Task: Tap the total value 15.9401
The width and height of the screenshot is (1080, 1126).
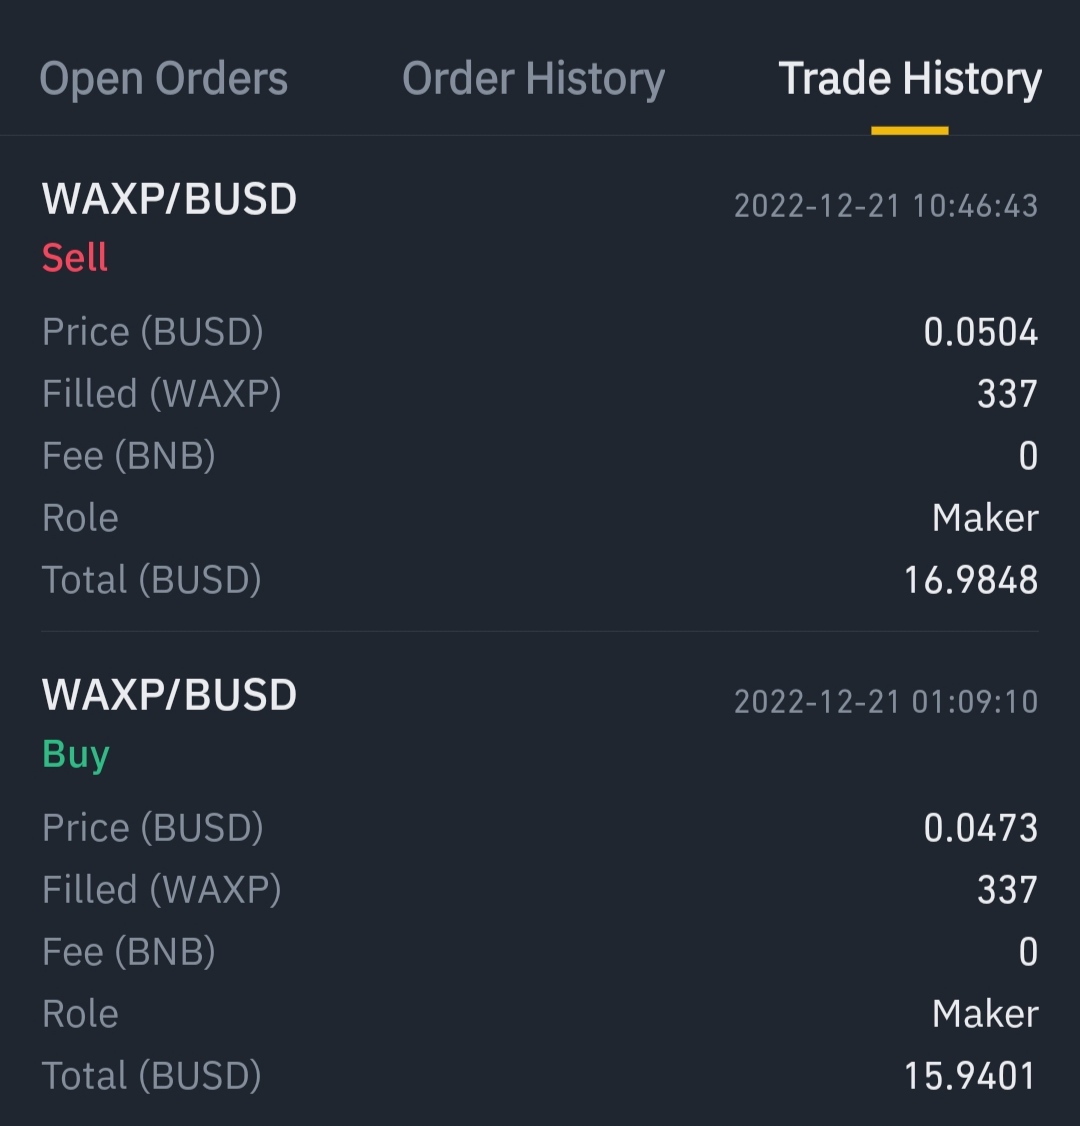Action: point(969,1076)
